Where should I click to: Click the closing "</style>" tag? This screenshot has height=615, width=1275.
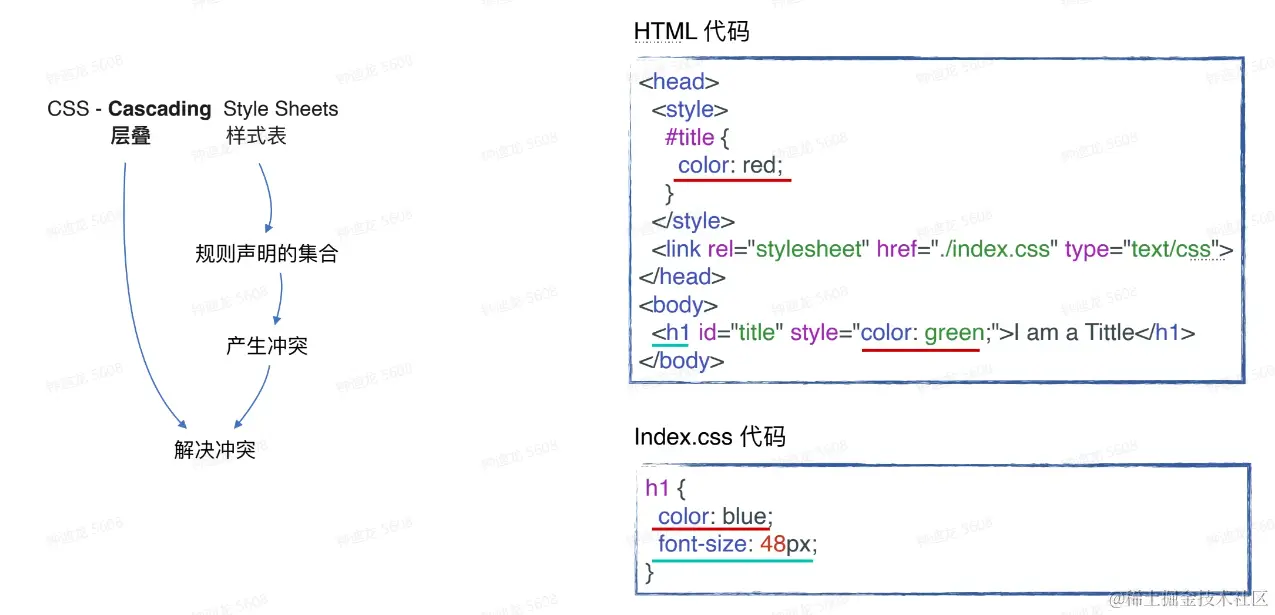coord(693,221)
